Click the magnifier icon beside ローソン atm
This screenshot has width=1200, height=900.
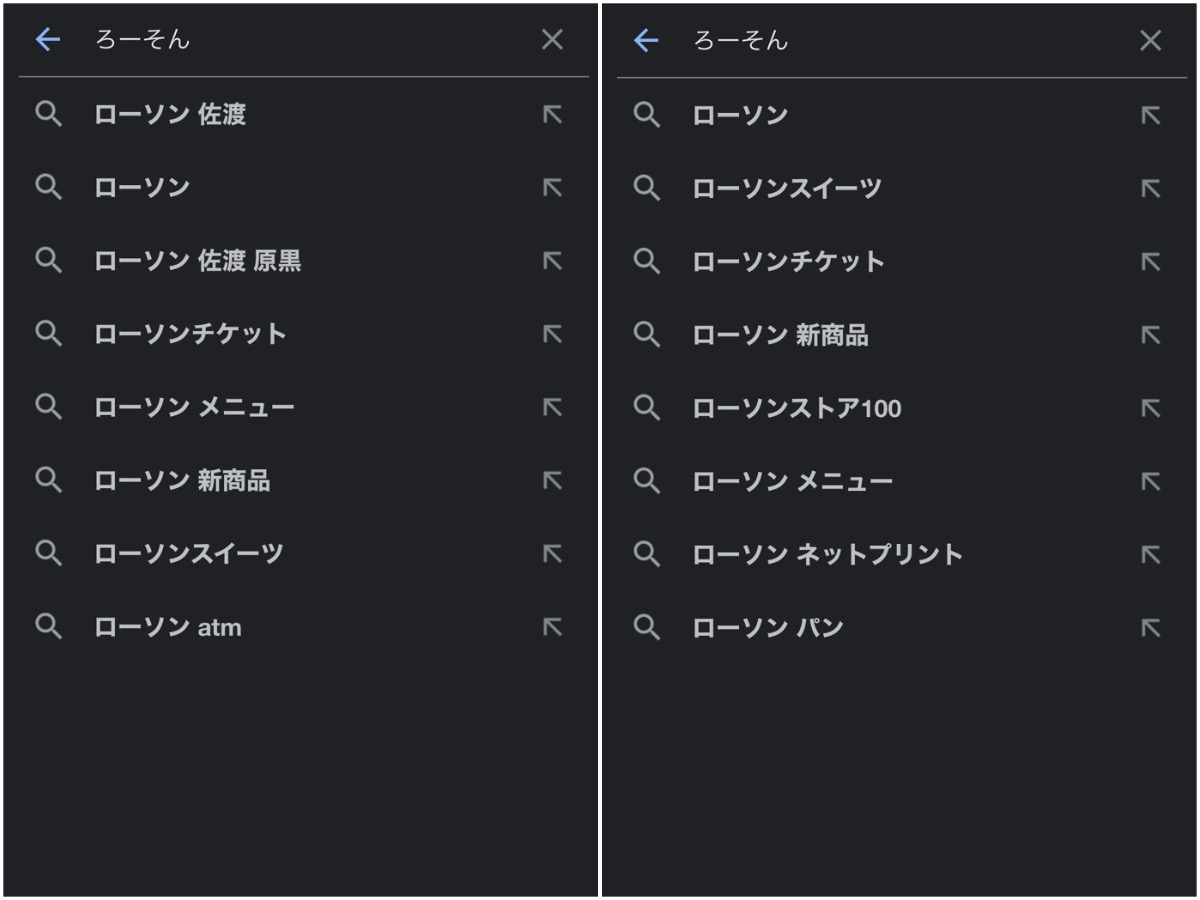[48, 627]
